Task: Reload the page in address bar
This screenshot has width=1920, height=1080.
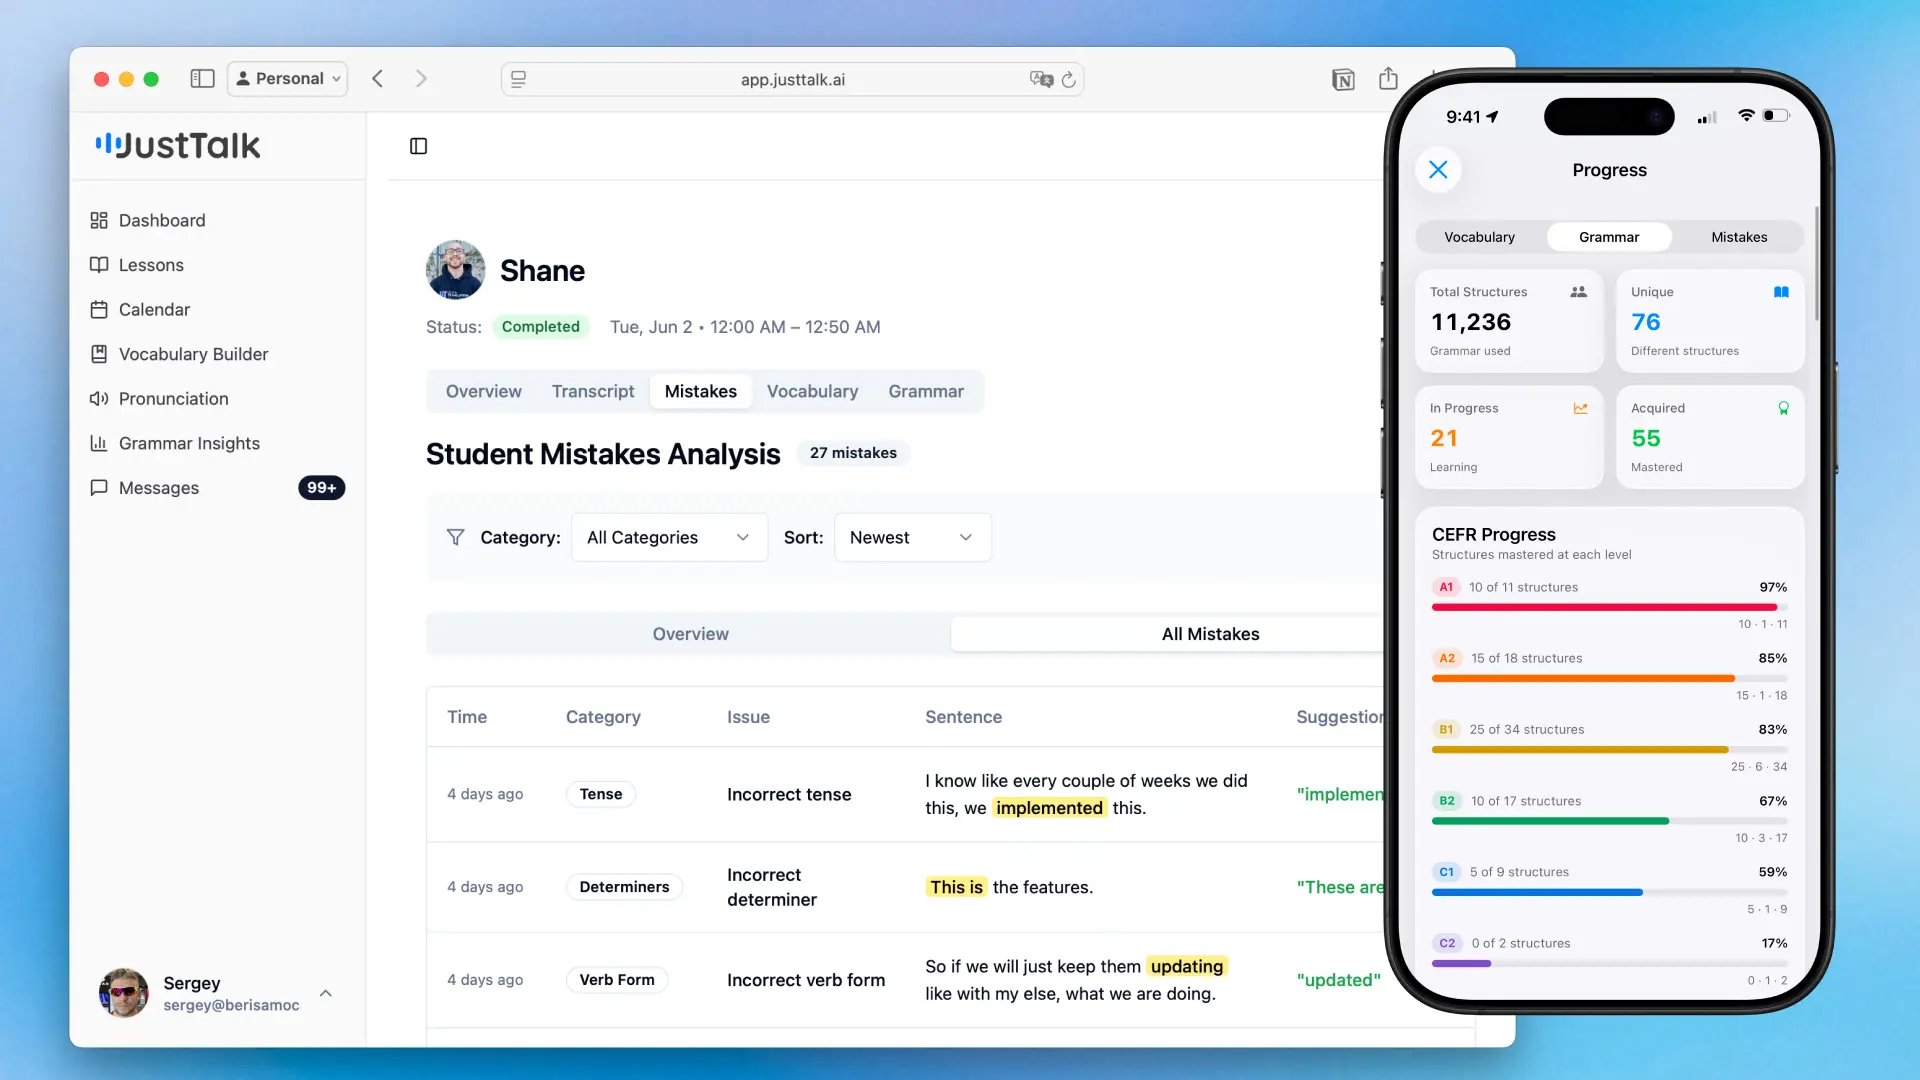Action: click(x=1069, y=79)
